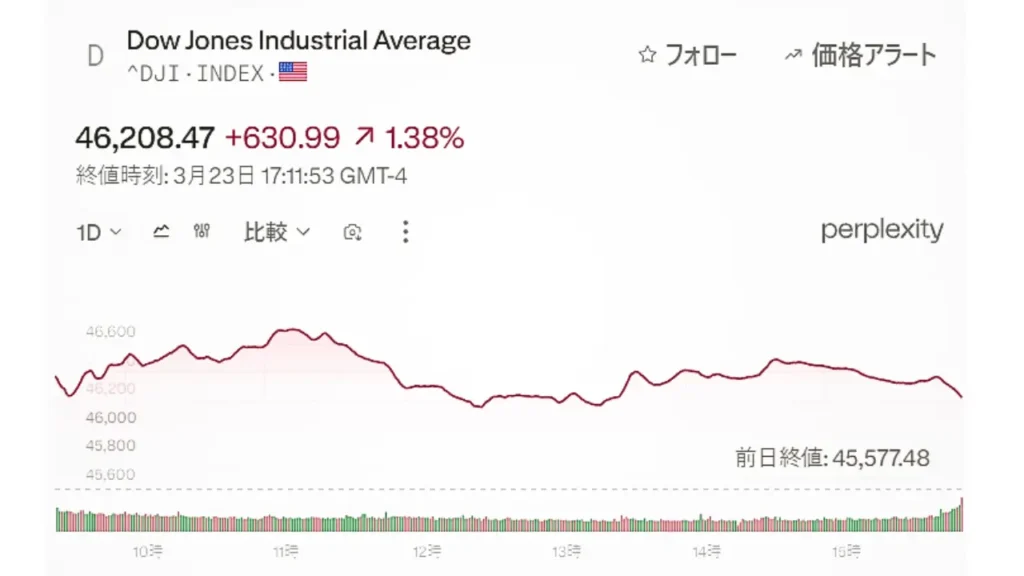Take a chart snapshot with camera icon
1024x576 pixels.
tap(352, 233)
